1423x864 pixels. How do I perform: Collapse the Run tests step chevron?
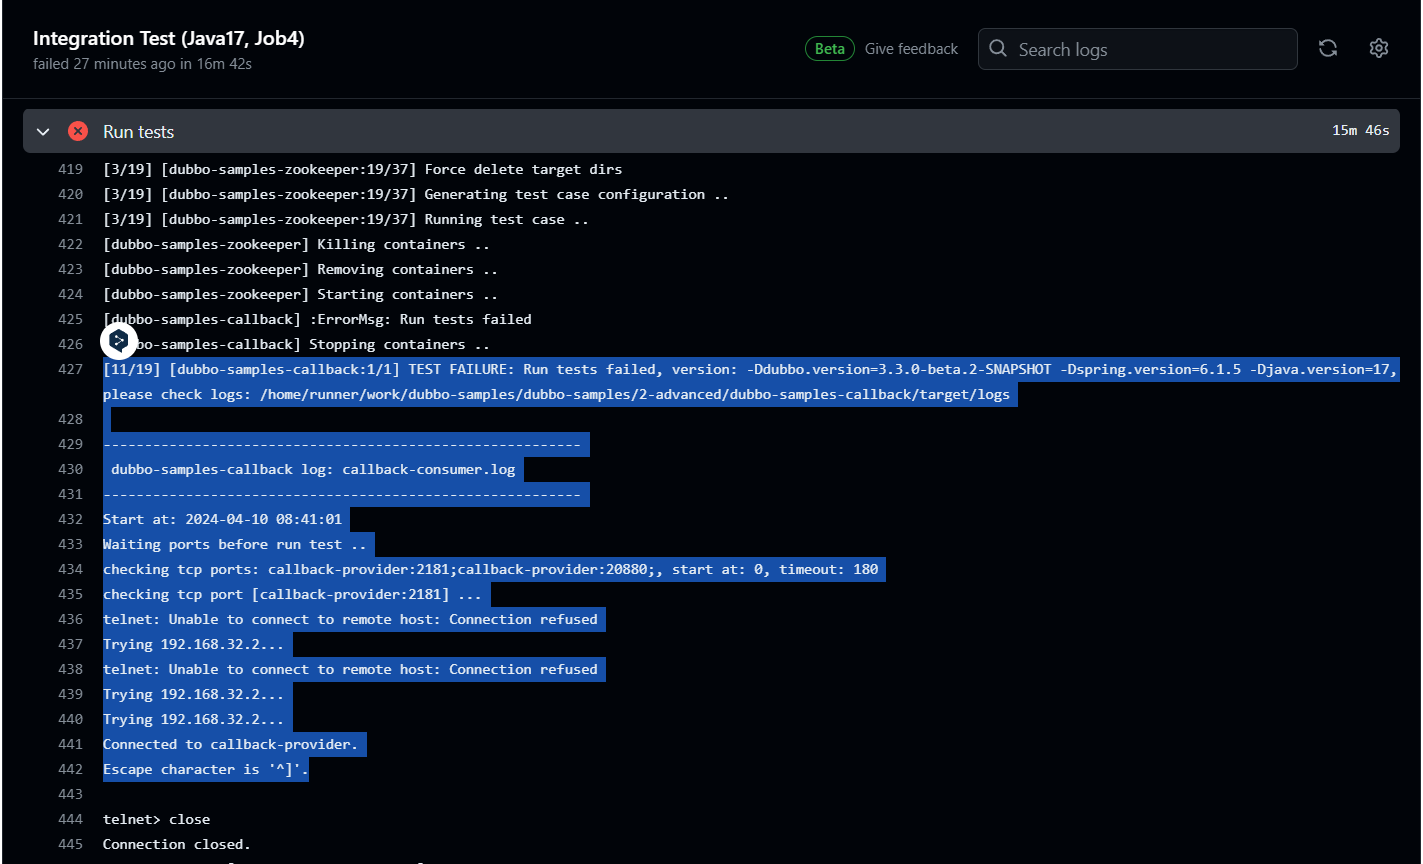[x=43, y=132]
